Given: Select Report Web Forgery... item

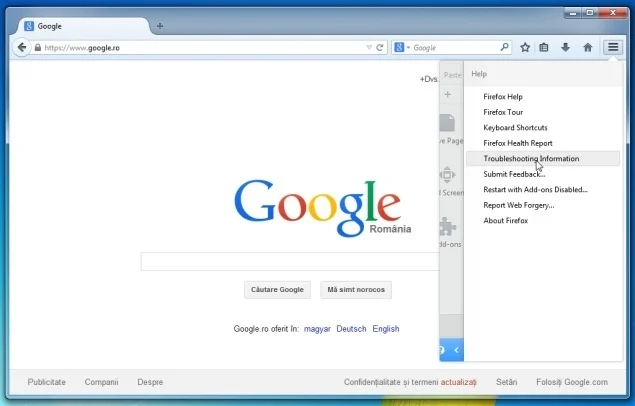Looking at the screenshot, I should [x=543, y=205].
